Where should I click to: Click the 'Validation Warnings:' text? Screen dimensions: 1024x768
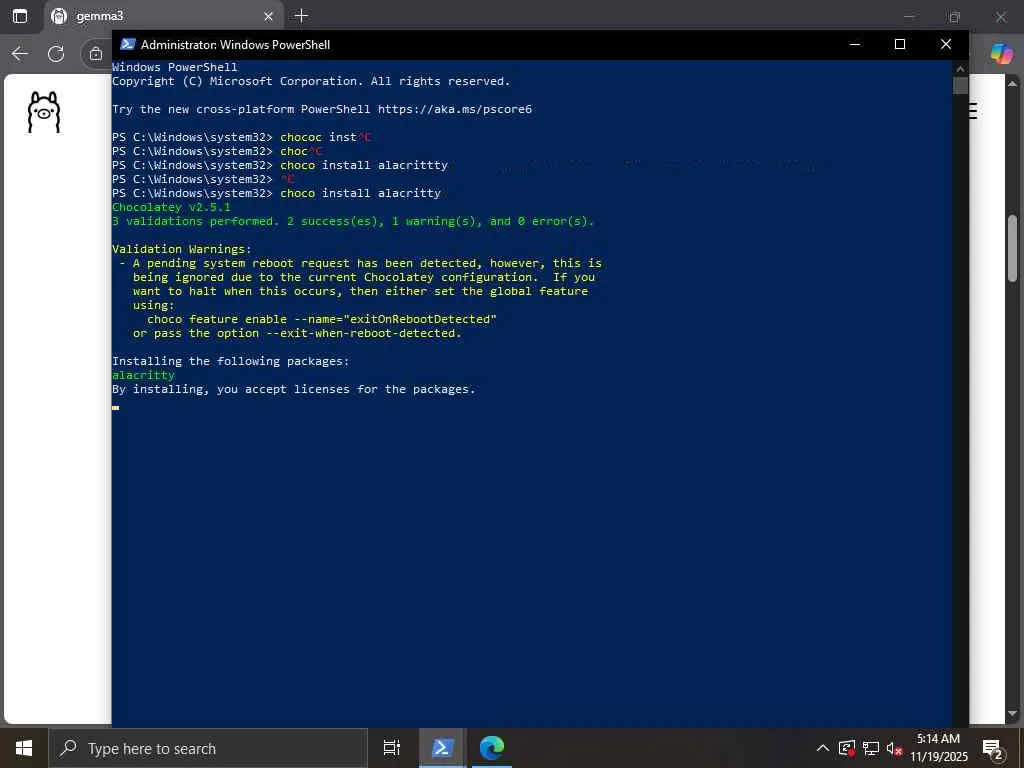[x=182, y=249]
